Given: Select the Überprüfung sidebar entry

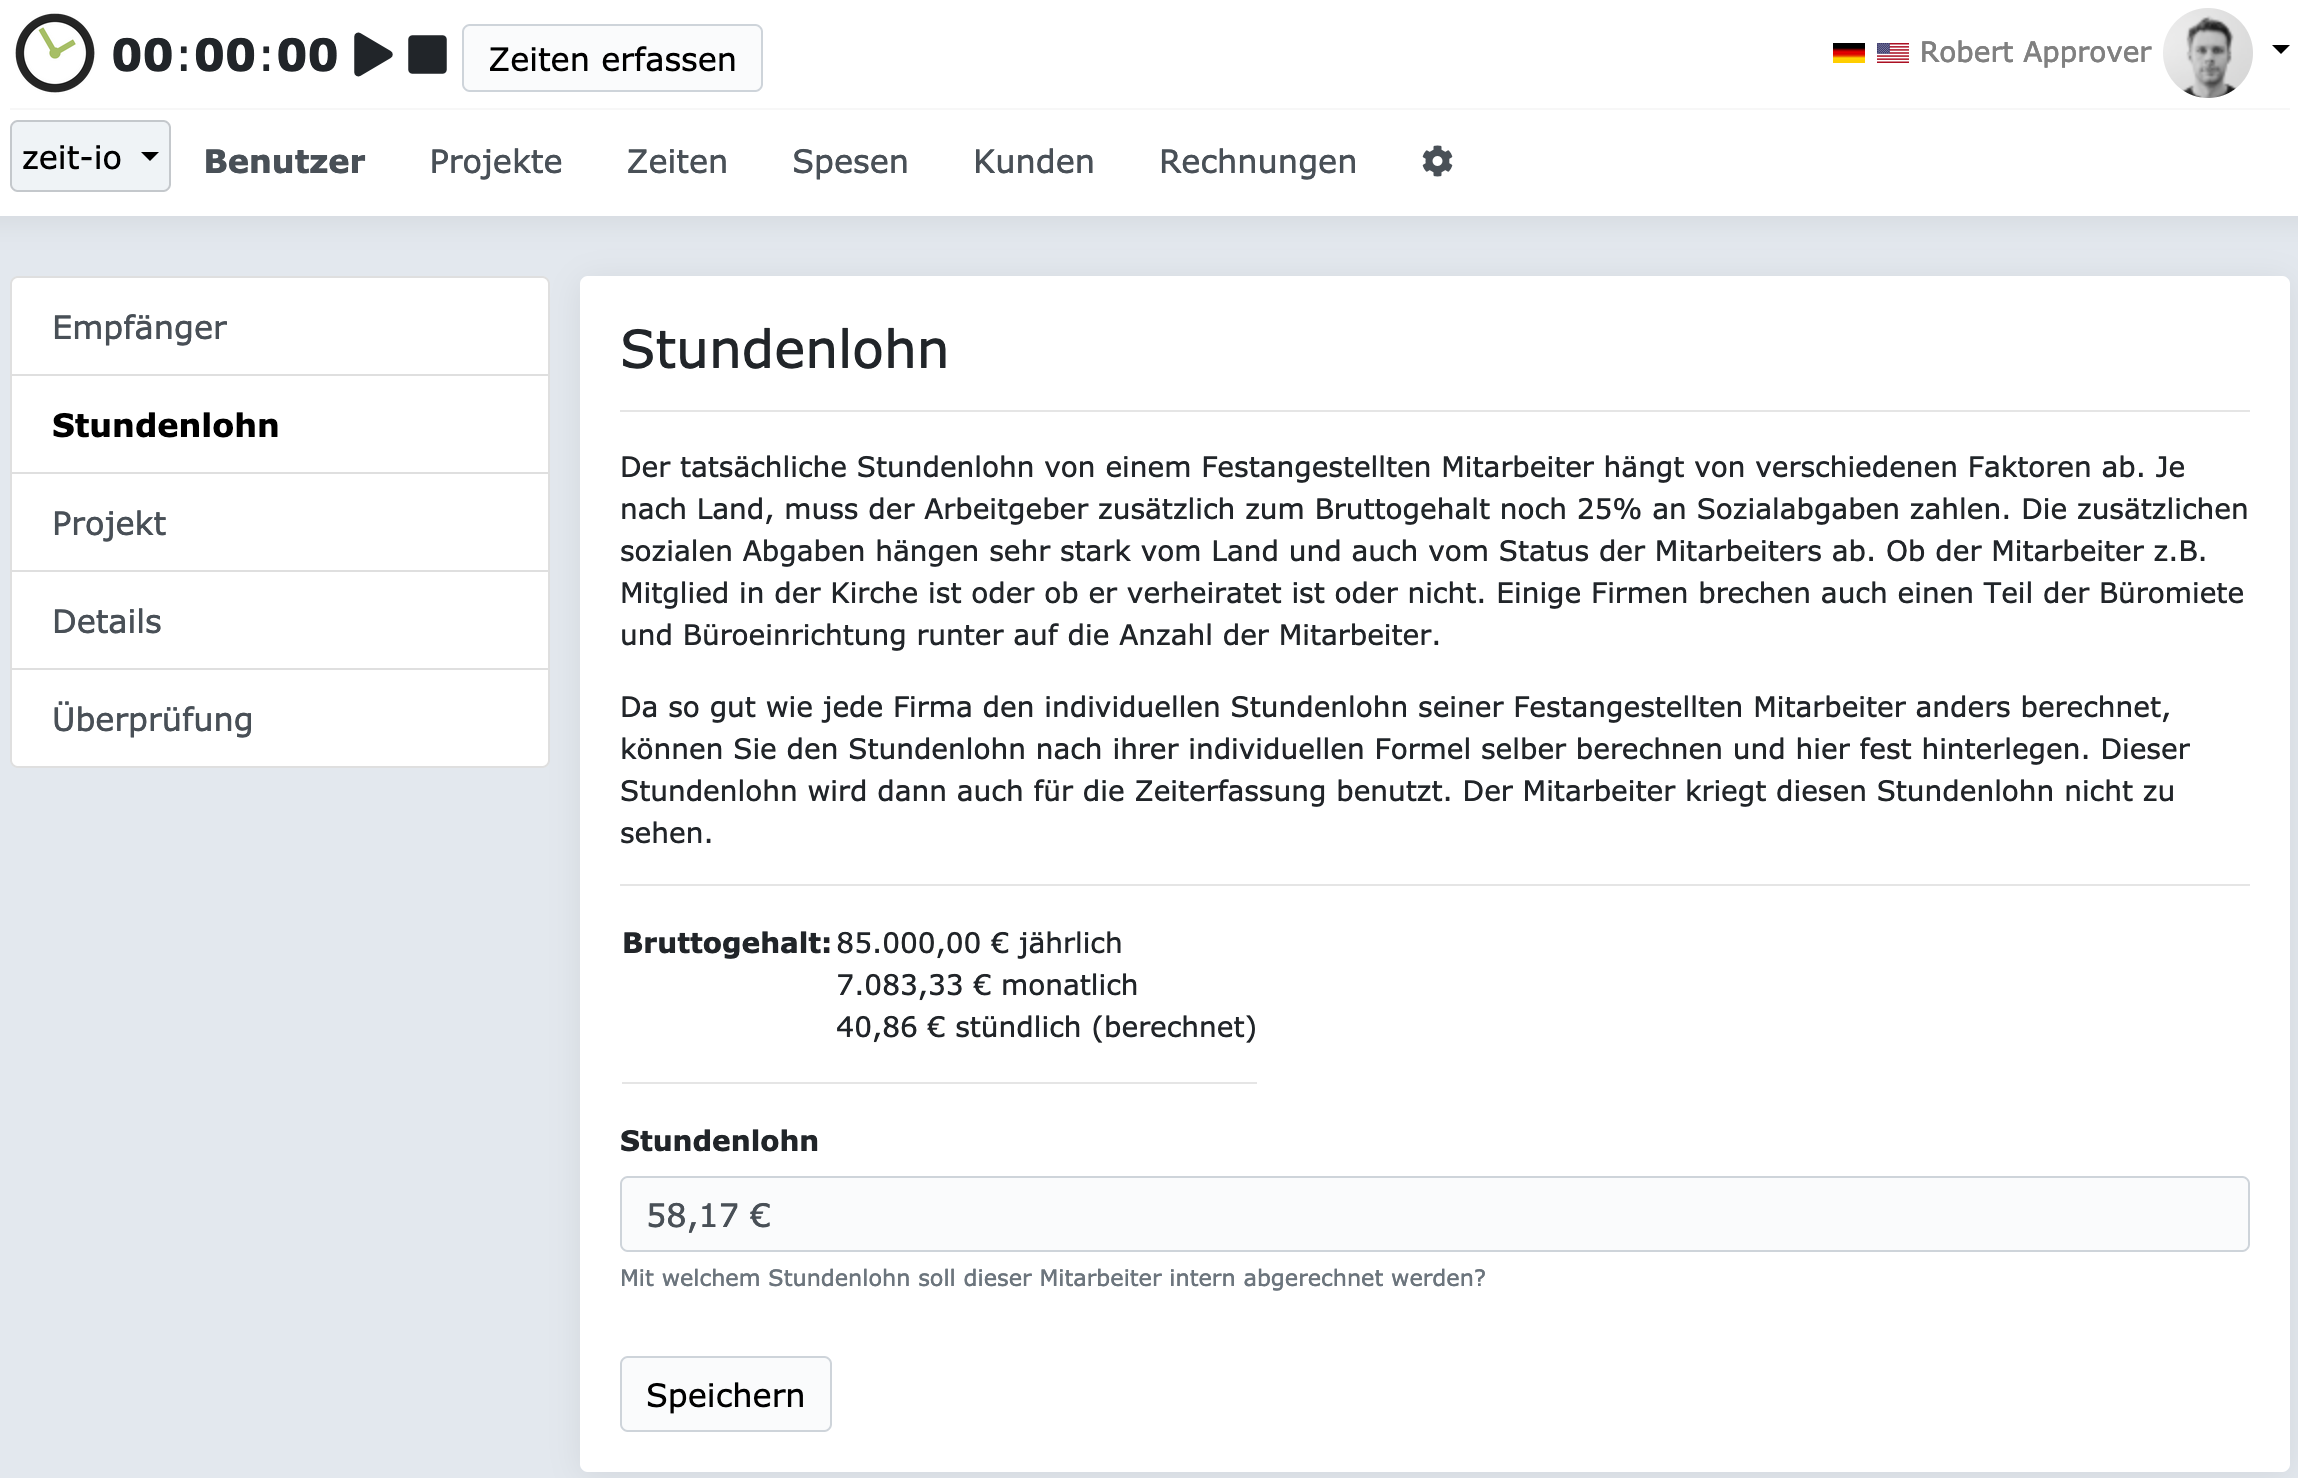Looking at the screenshot, I should (152, 718).
